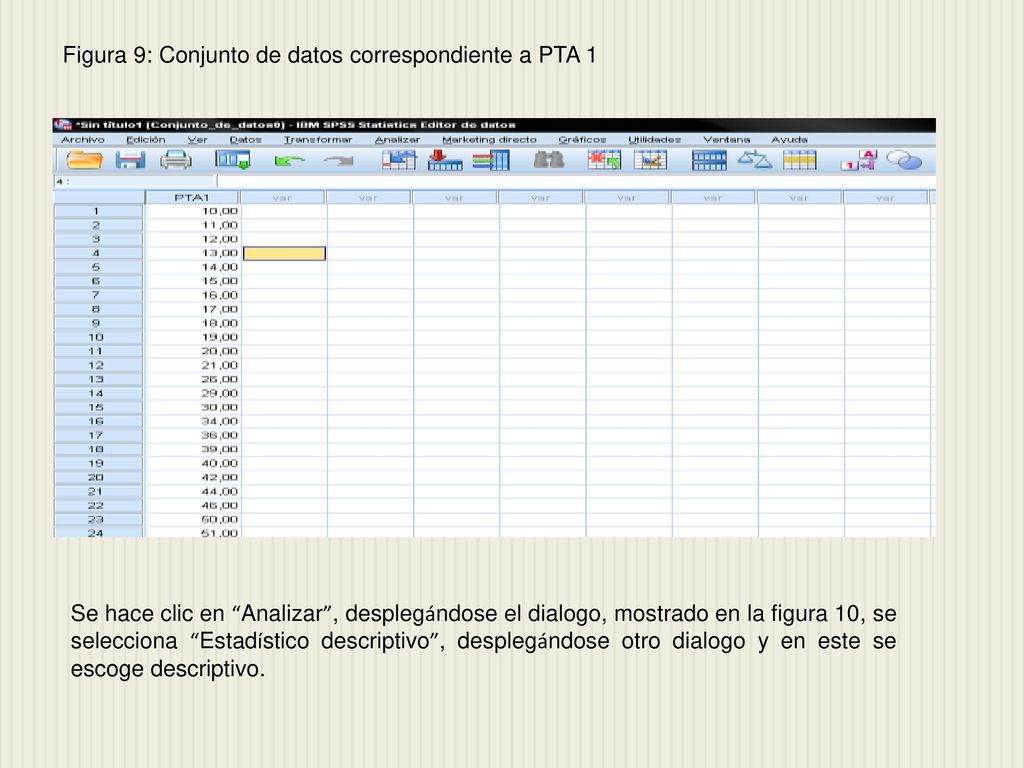
Task: Open the Analizar menu
Action: click(397, 140)
